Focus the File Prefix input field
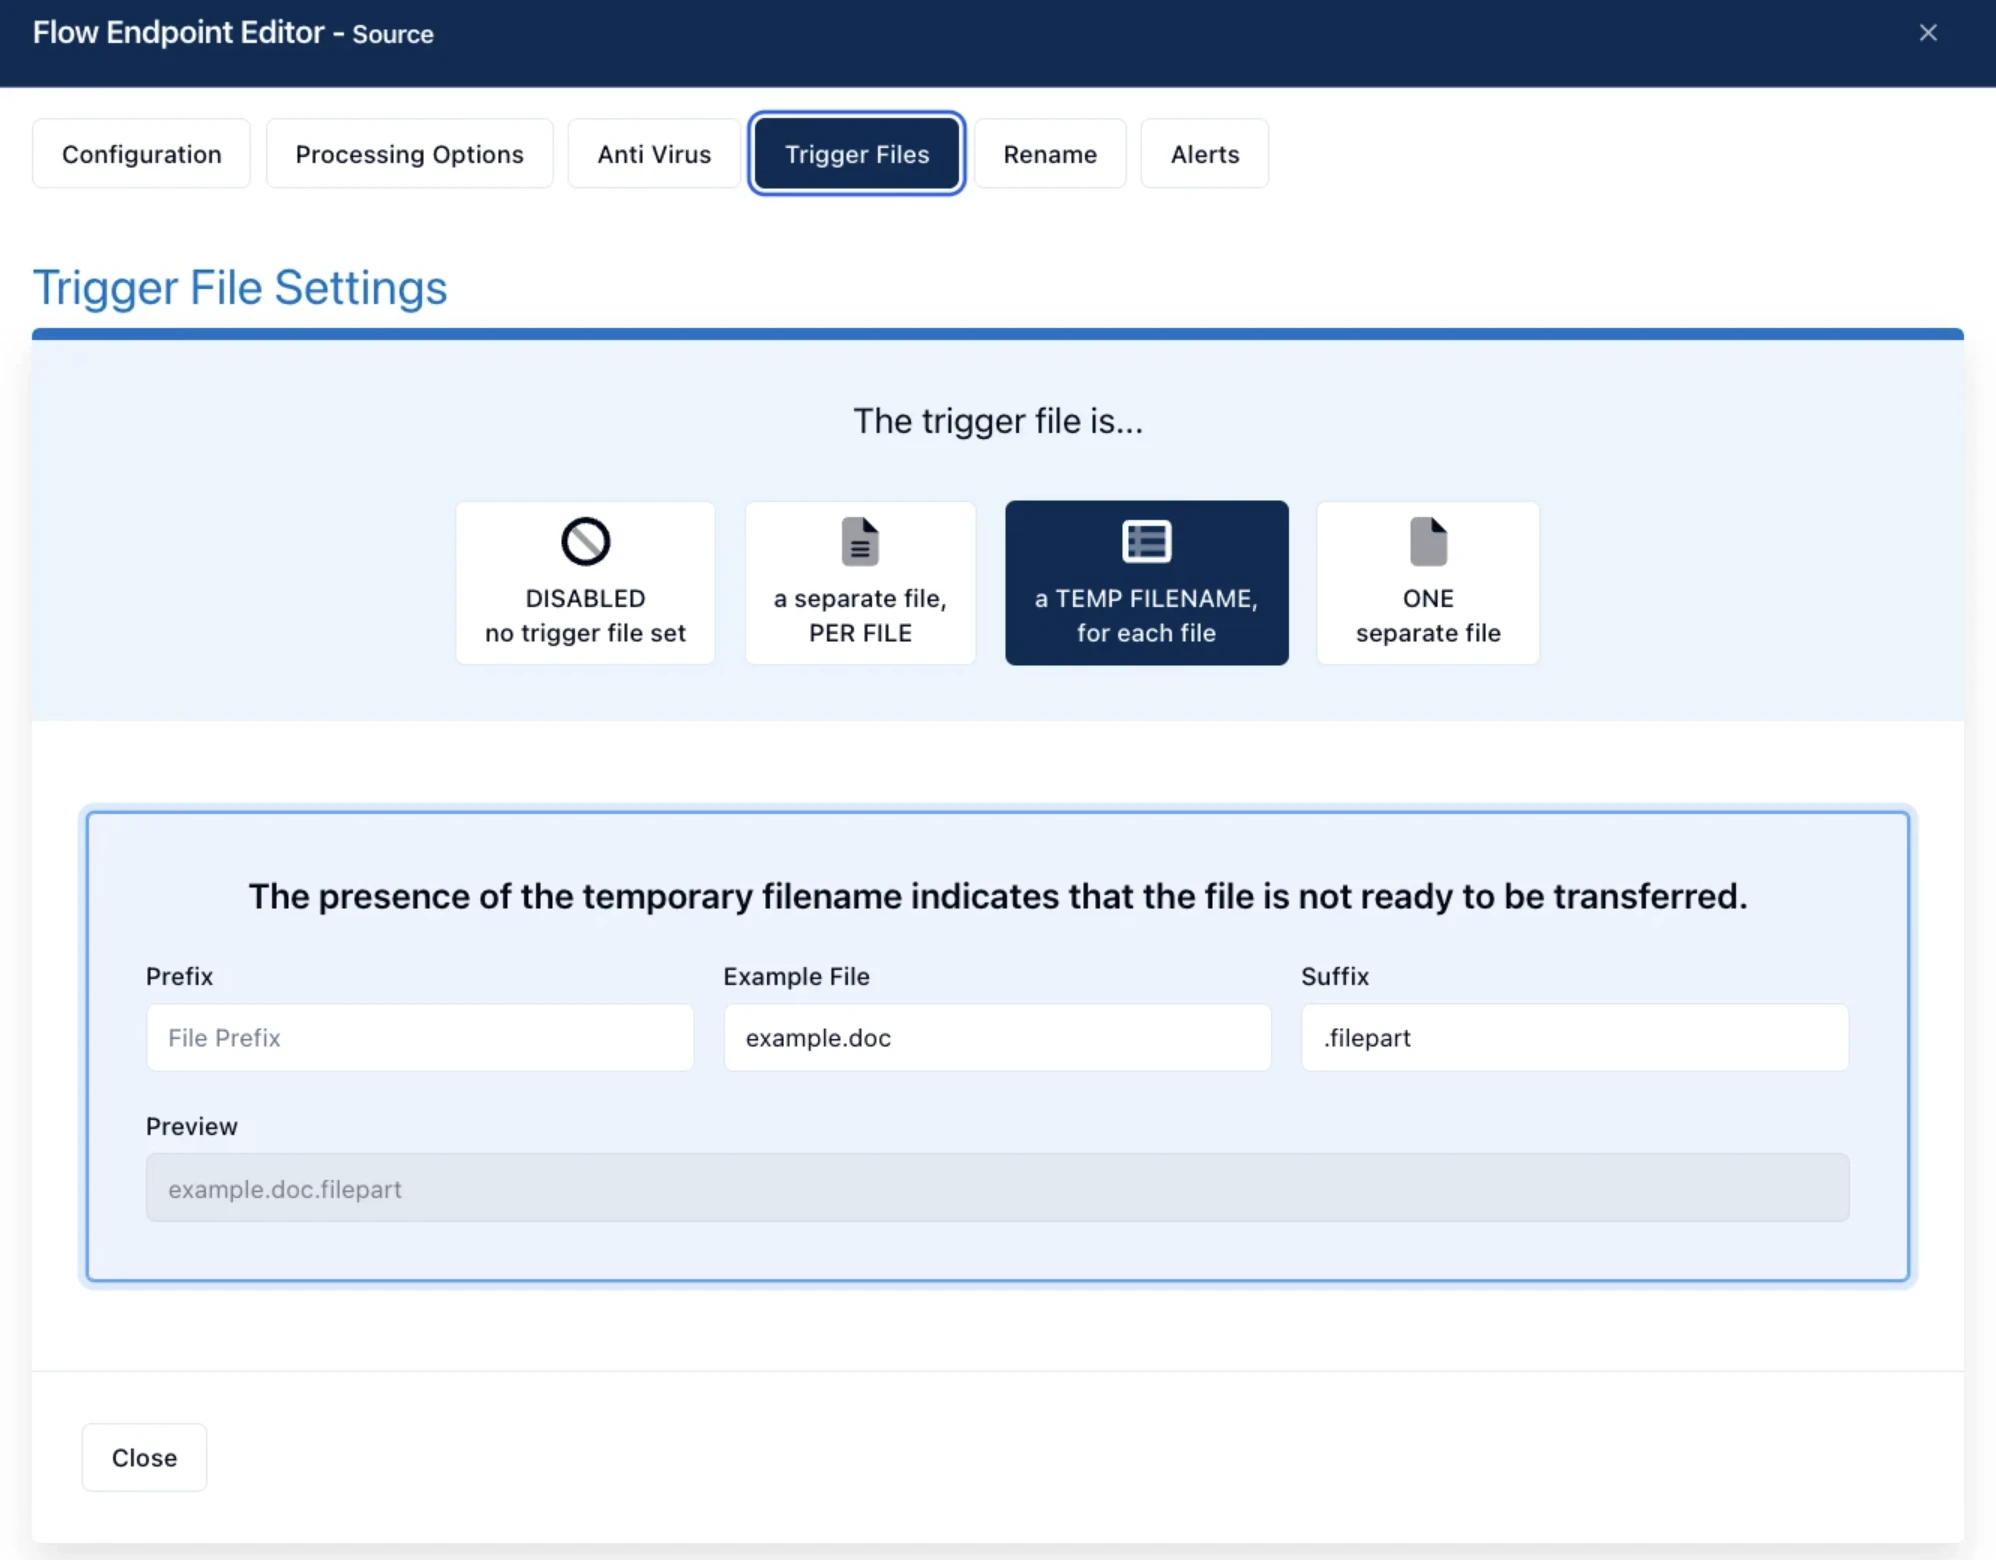1996x1560 pixels. (x=420, y=1038)
